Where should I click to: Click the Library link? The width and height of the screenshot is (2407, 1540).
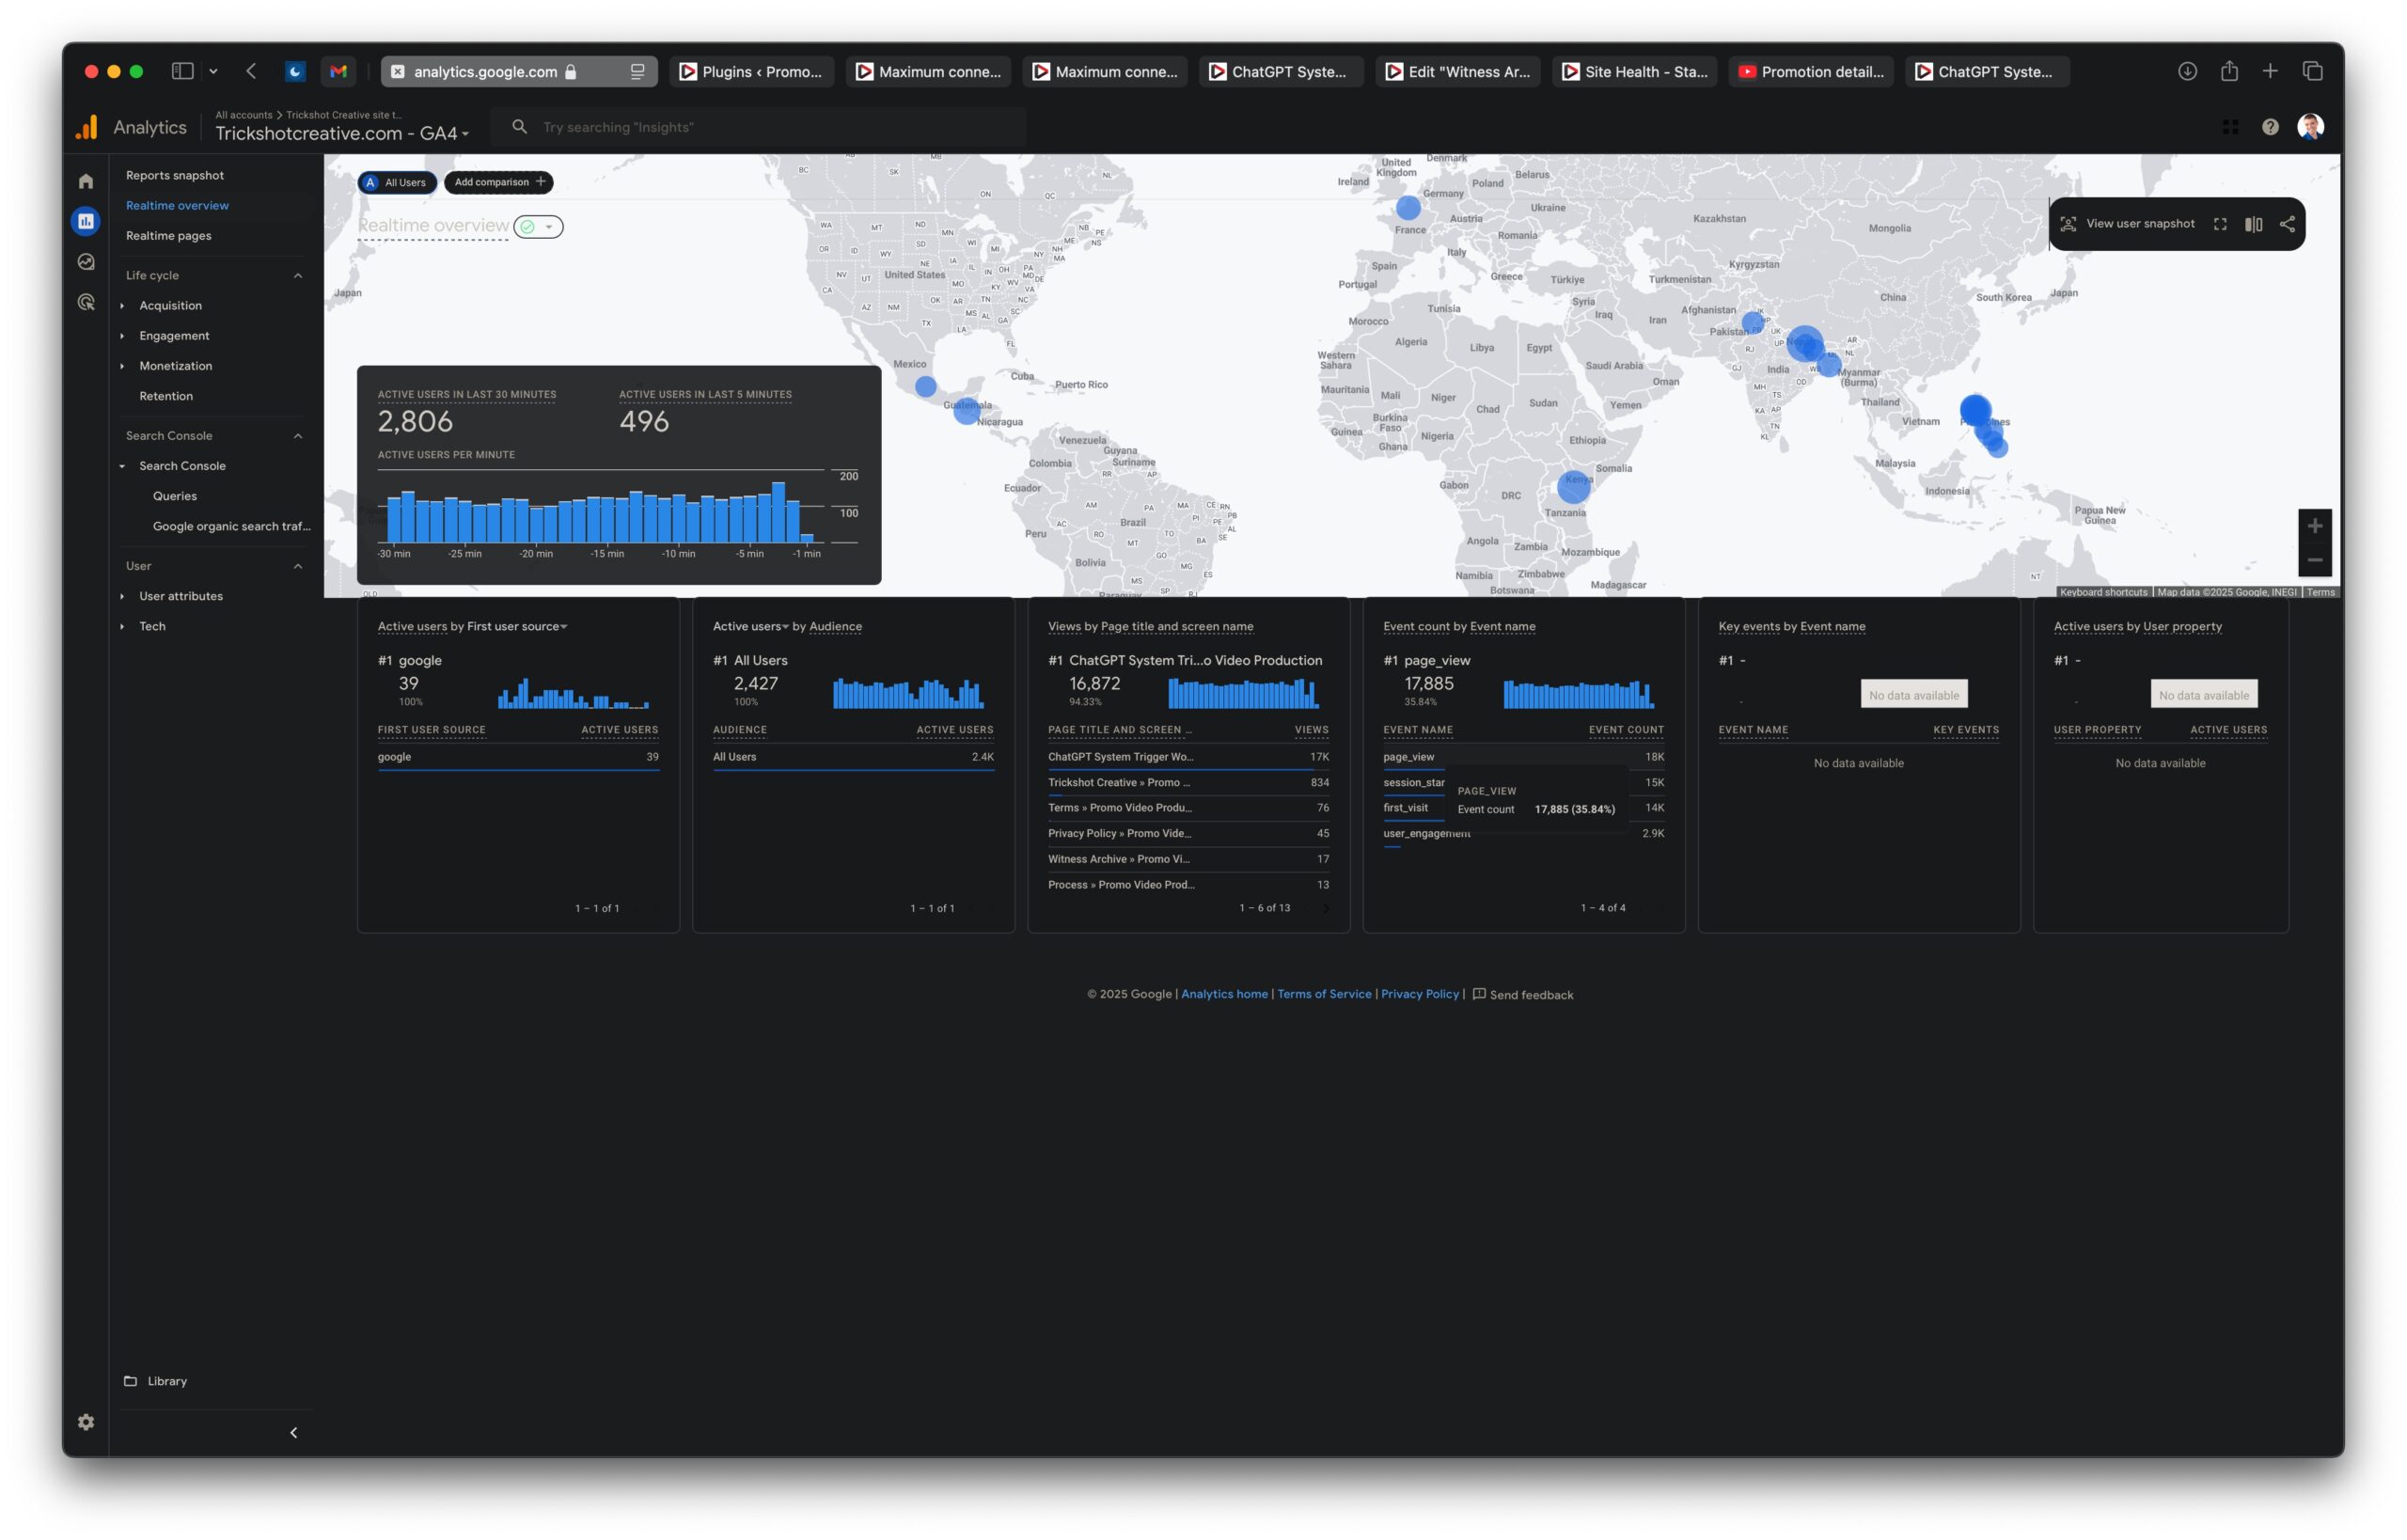click(x=167, y=1381)
